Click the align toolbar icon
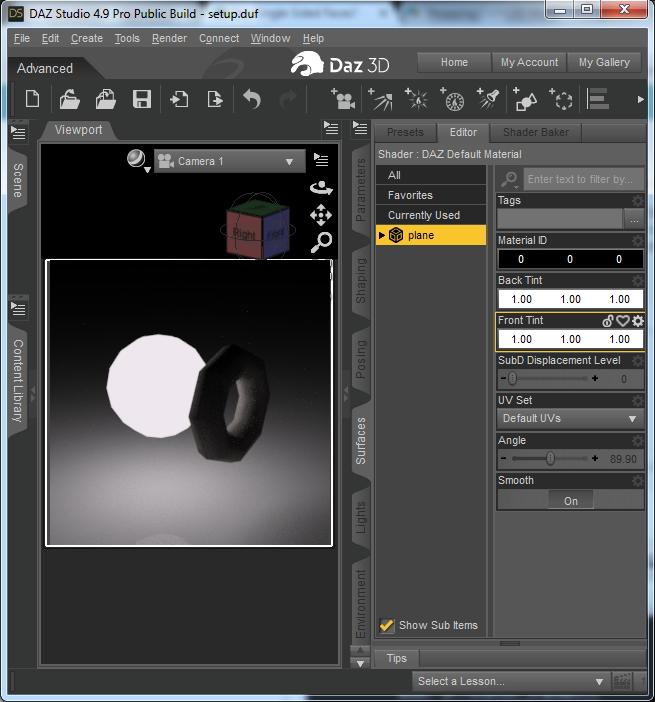This screenshot has height=702, width=655. point(598,99)
